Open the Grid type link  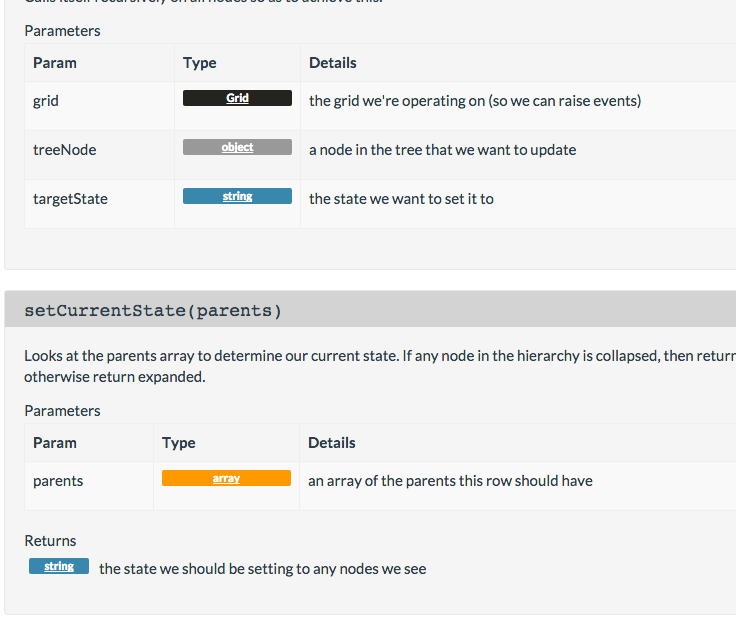tap(237, 98)
